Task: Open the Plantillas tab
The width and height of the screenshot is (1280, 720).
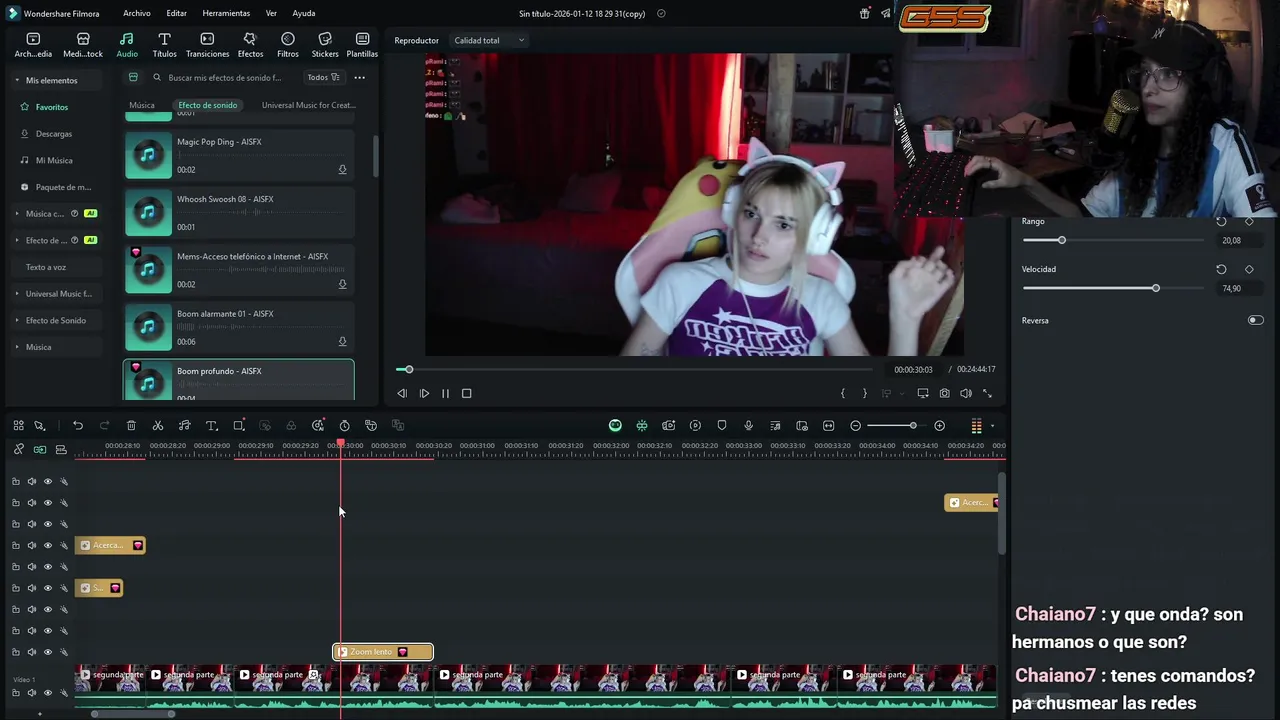Action: pyautogui.click(x=362, y=45)
